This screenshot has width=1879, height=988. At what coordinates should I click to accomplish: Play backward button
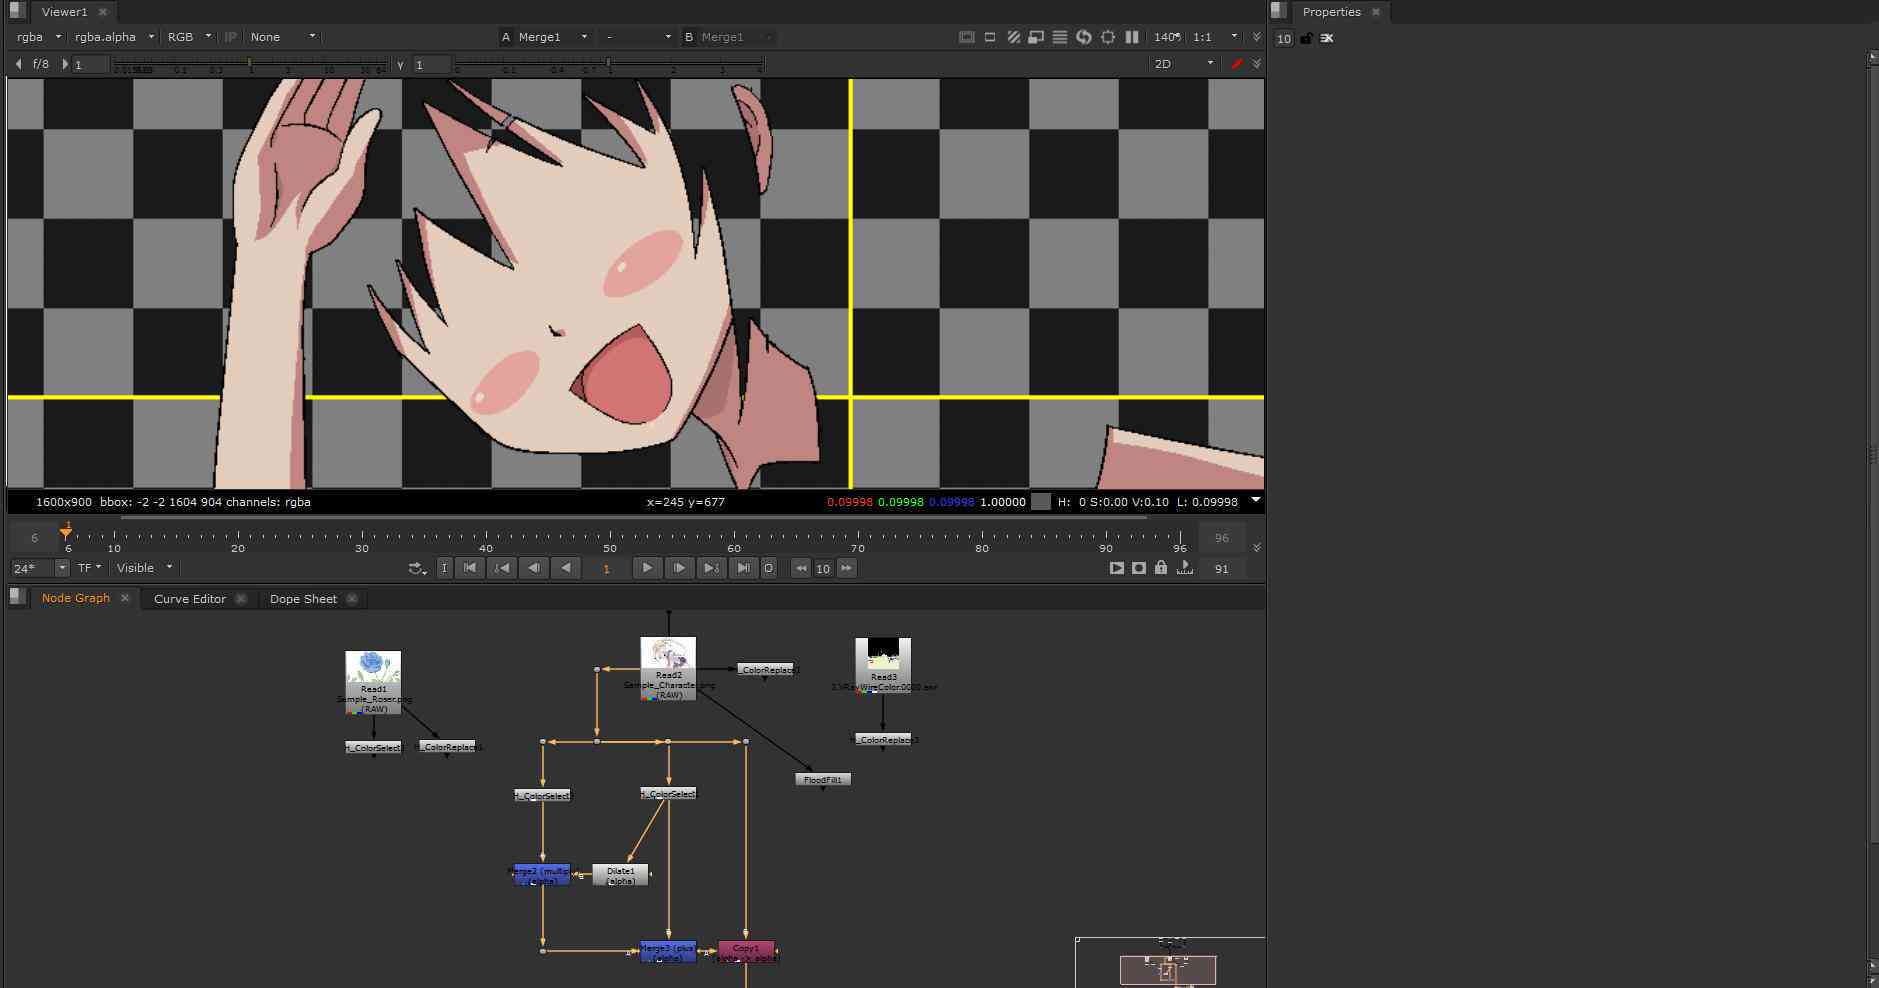pos(566,568)
